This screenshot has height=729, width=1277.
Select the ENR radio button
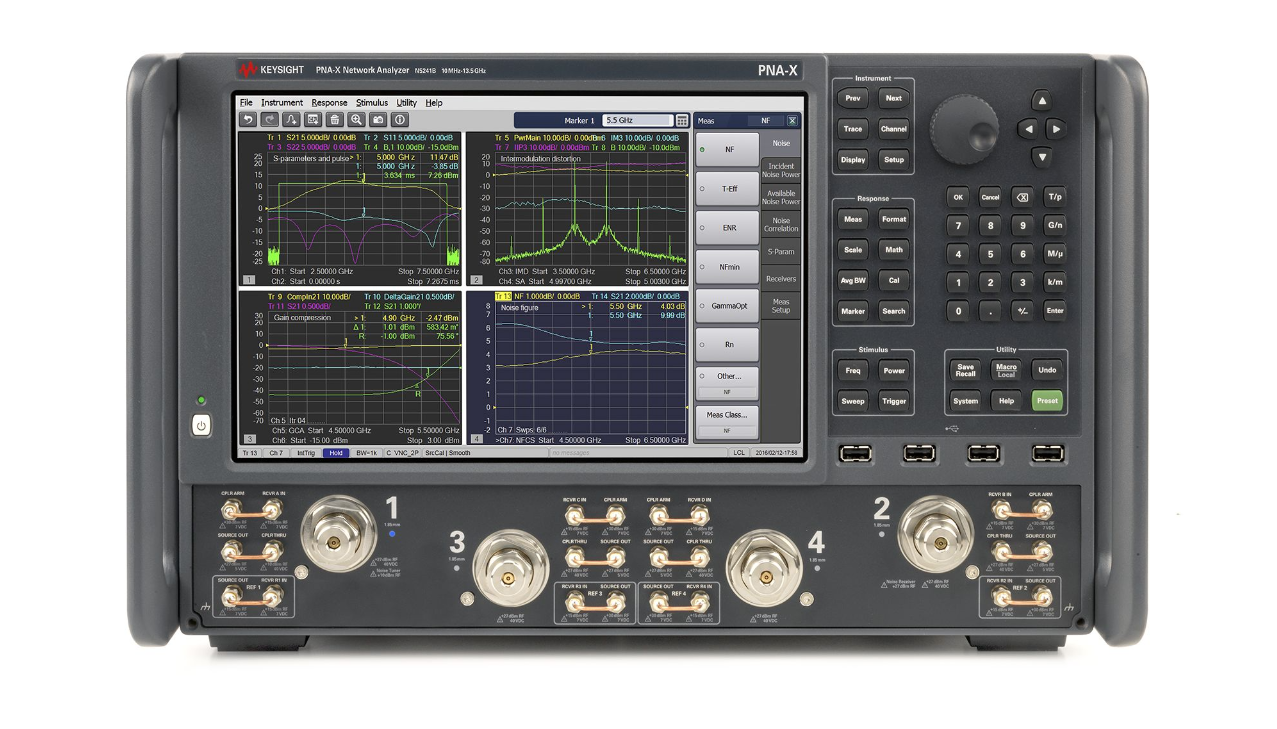point(727,227)
